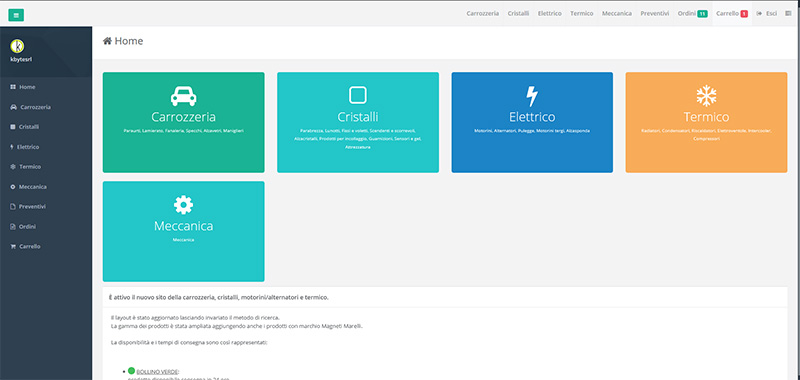The height and width of the screenshot is (380, 800).
Task: Click the kbytesrl logo avatar
Action: [17, 46]
